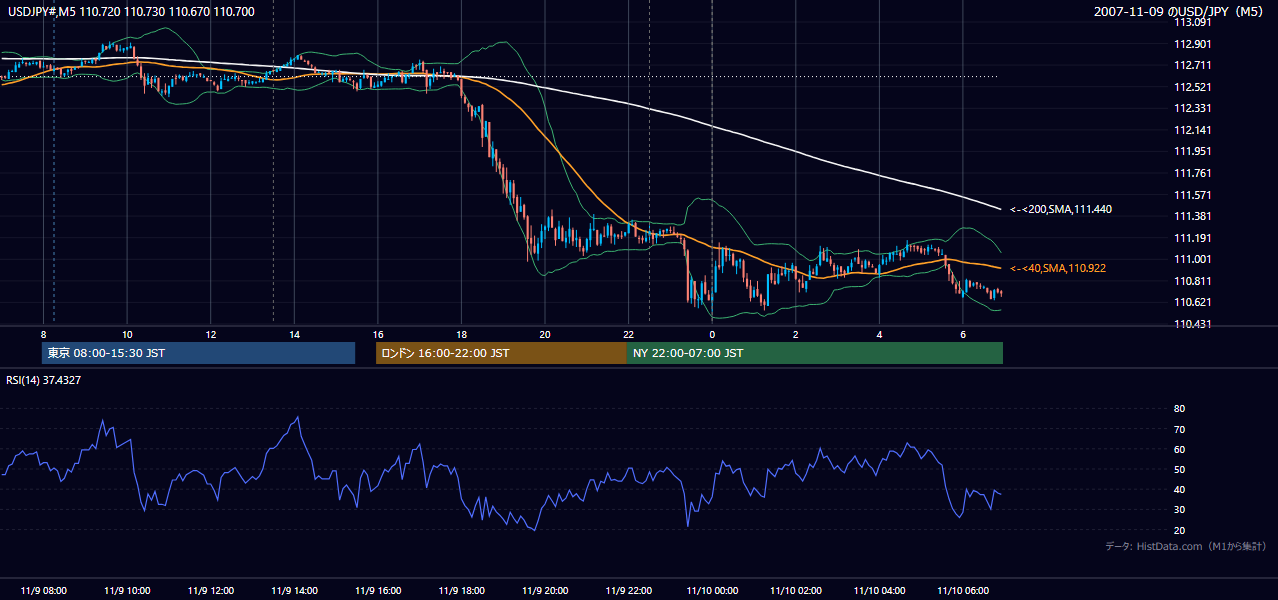Click RSI scale value 70
The height and width of the screenshot is (600, 1278).
pos(1180,430)
